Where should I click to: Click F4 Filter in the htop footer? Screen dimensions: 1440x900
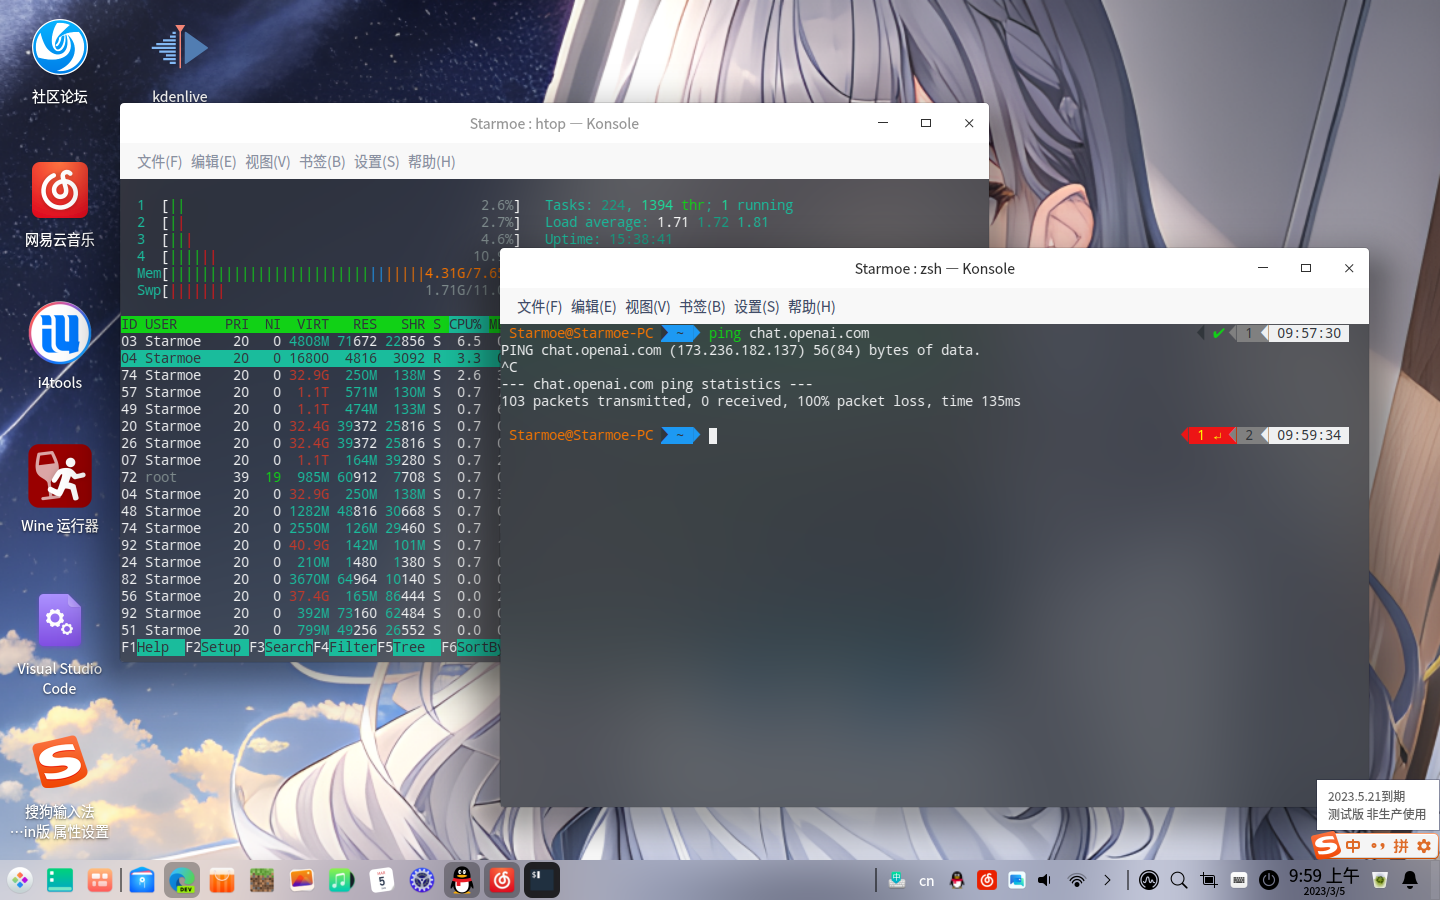(x=345, y=647)
